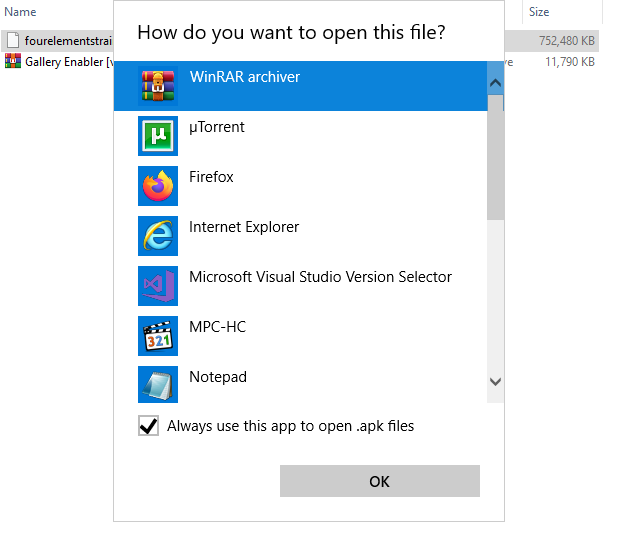
Task: Sort files by the Size column header
Action: [539, 12]
